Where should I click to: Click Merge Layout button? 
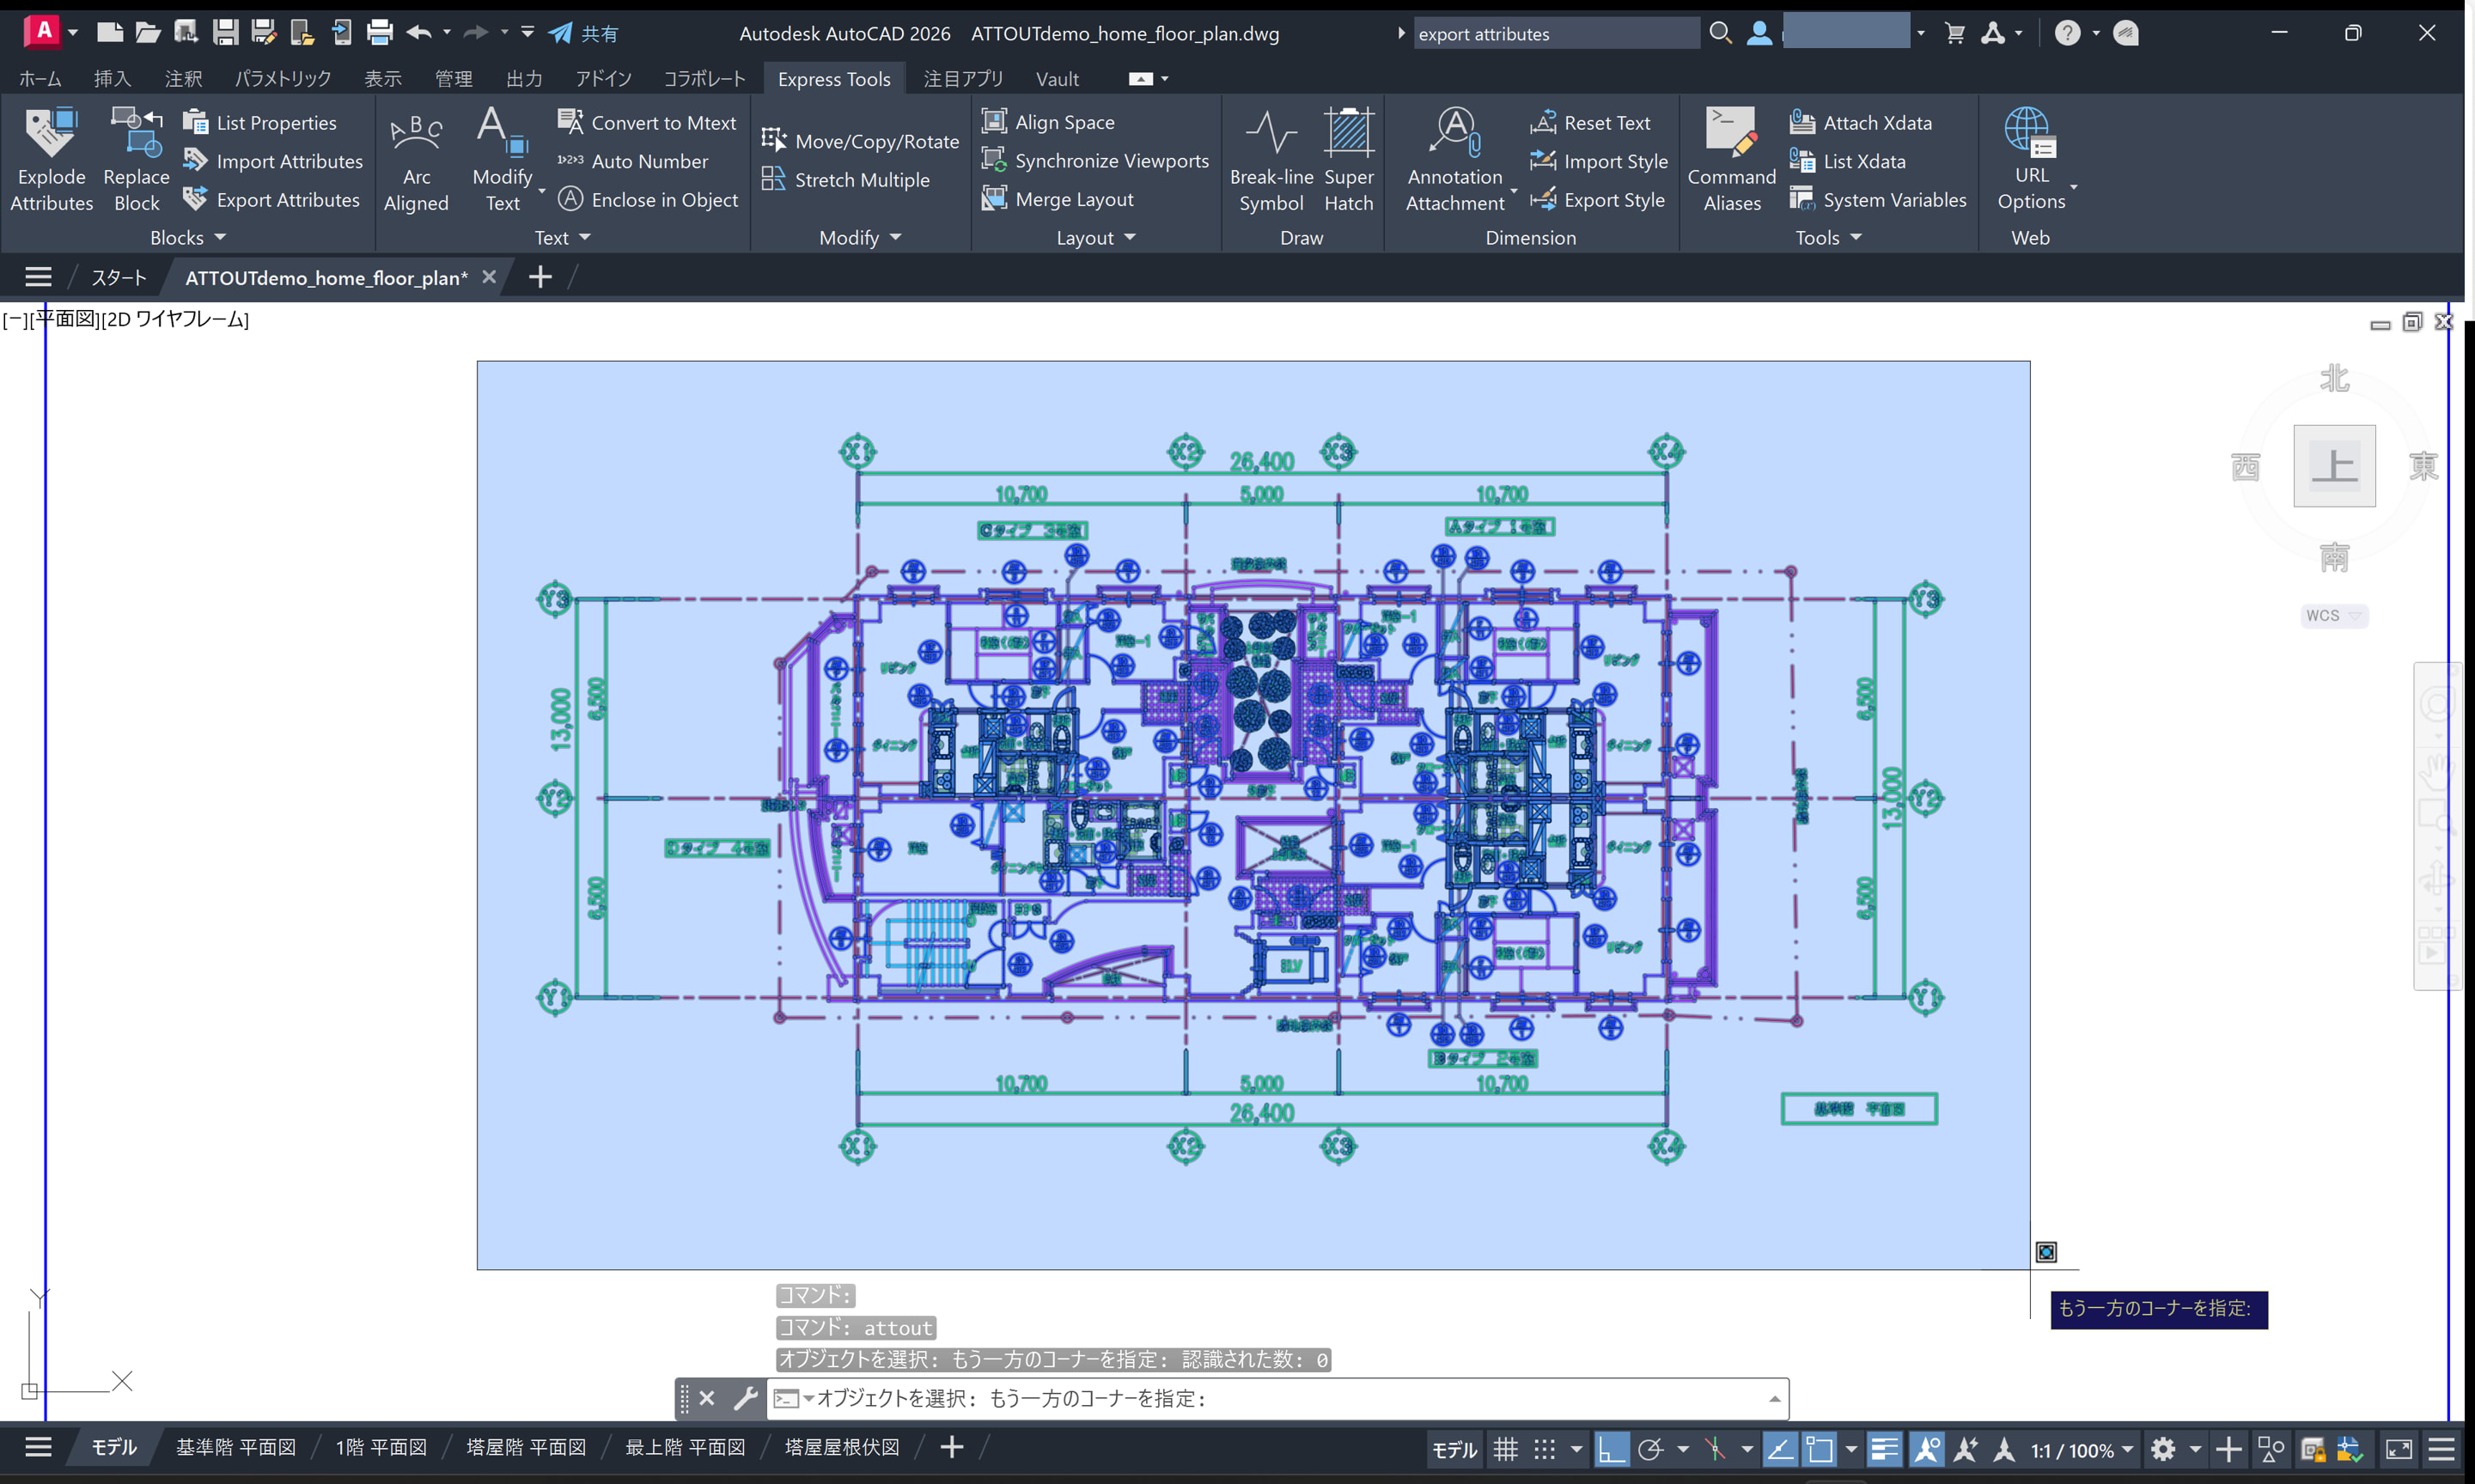1073,200
